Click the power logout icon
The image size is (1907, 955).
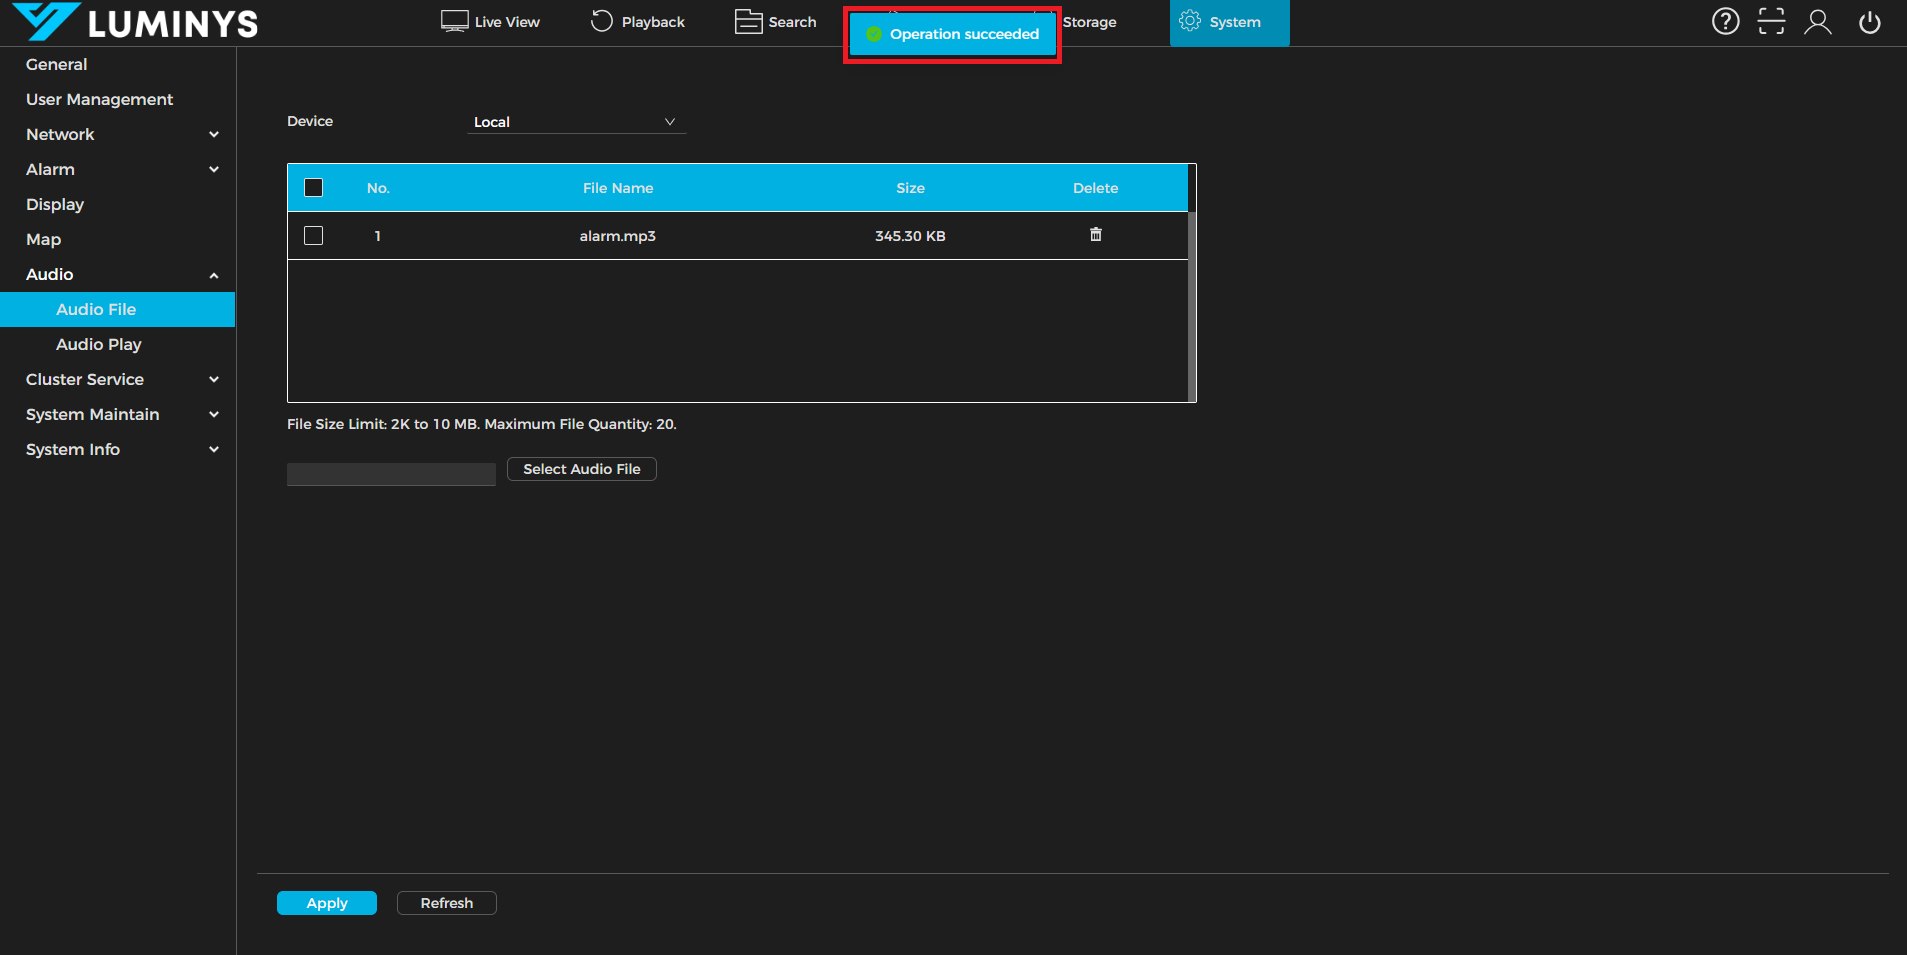click(1869, 22)
